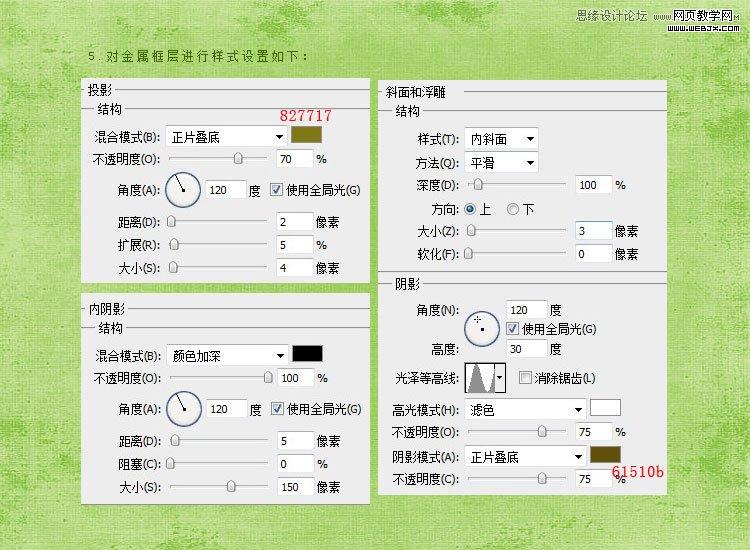Click shadow mode opacity field 75
750x550 pixels.
pos(594,479)
